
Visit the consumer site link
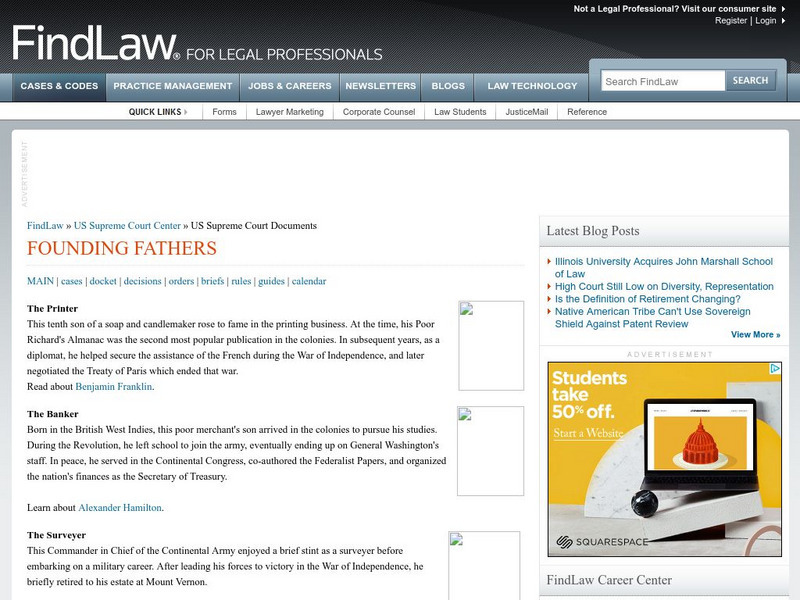674,9
